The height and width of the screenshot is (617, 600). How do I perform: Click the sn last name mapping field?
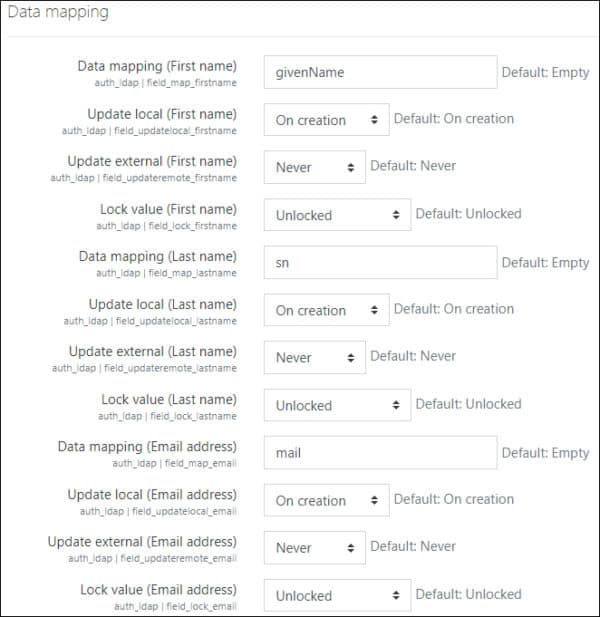click(x=380, y=262)
